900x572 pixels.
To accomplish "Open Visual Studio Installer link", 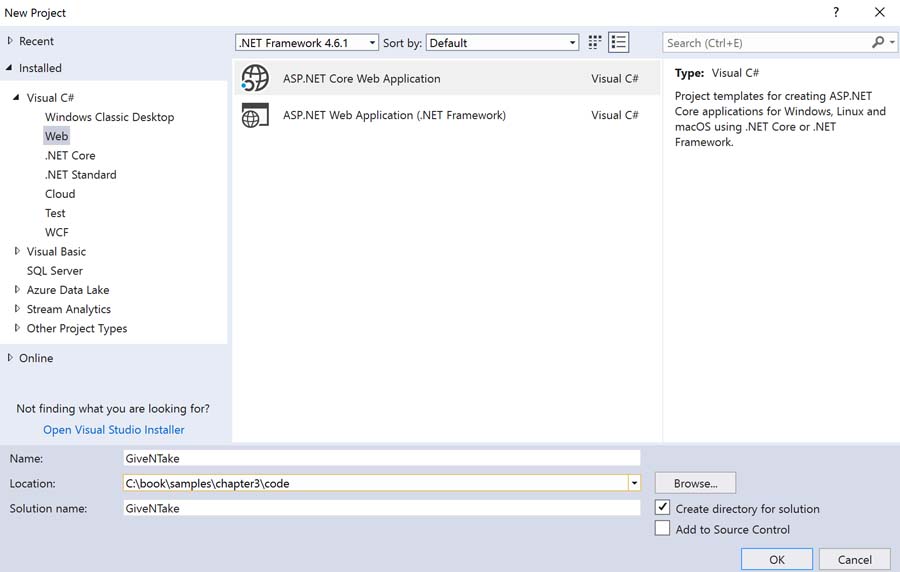I will coord(113,429).
